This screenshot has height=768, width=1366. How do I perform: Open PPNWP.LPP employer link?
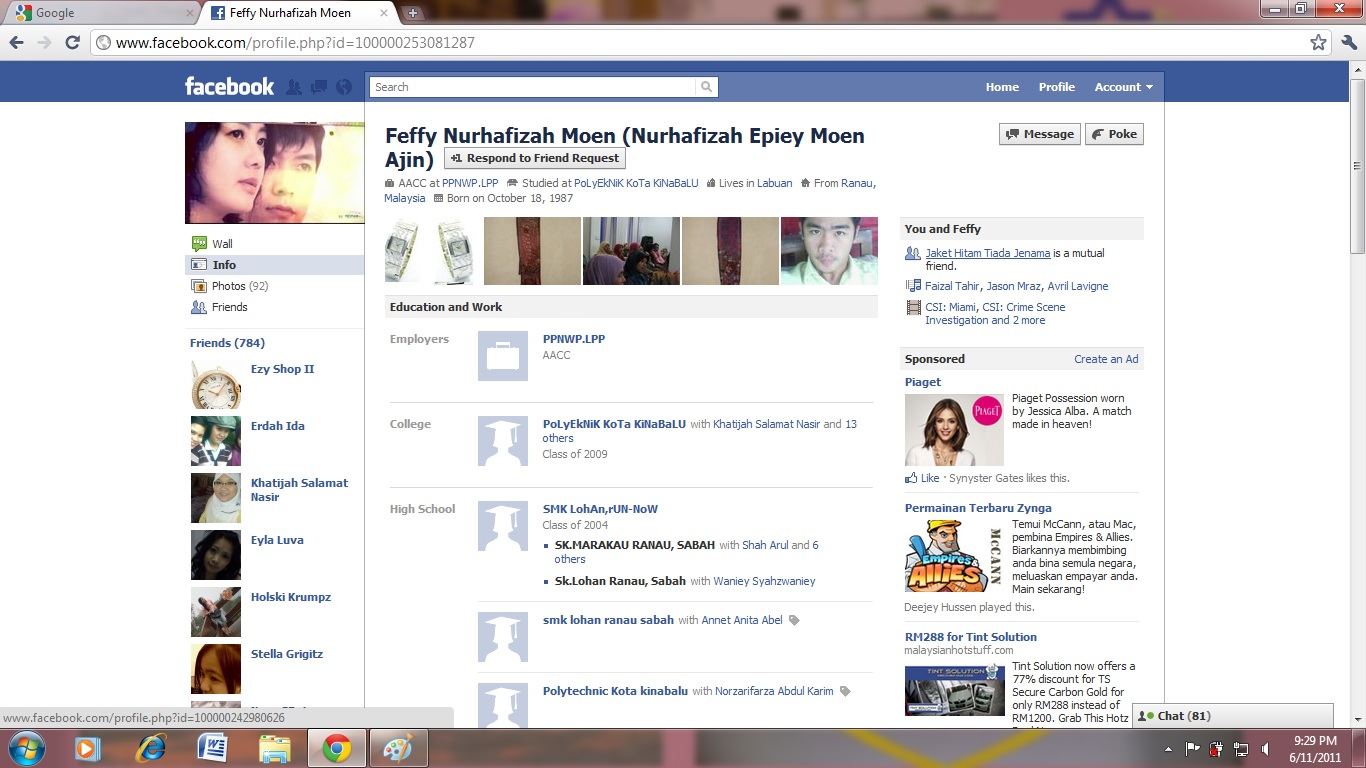click(x=574, y=339)
